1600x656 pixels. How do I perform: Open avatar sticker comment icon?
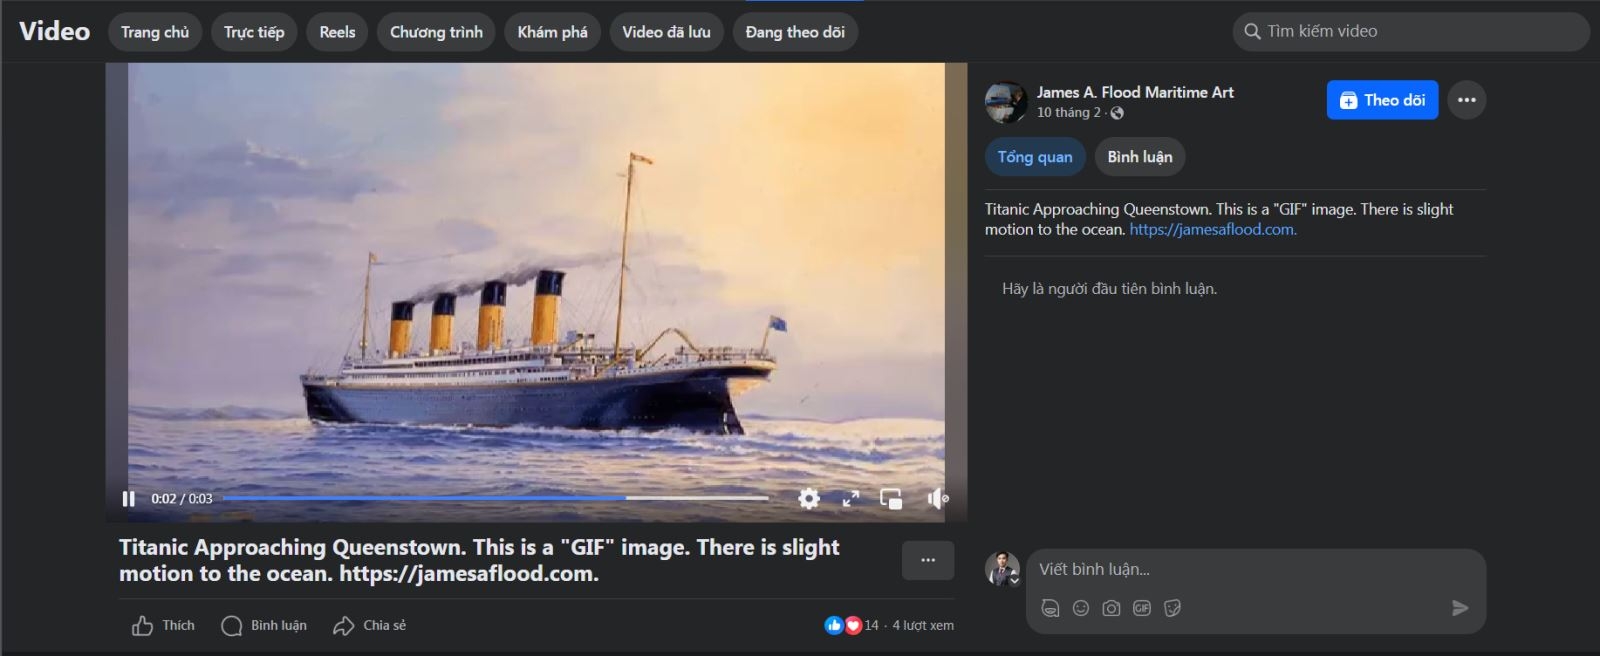pyautogui.click(x=1050, y=608)
